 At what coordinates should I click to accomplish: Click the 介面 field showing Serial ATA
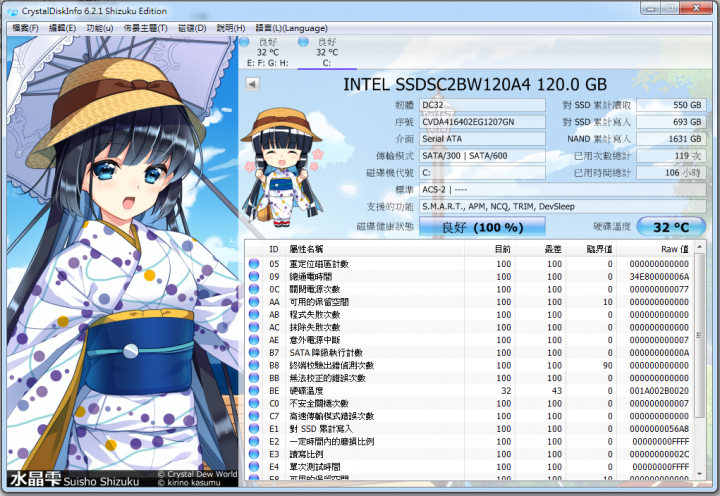tap(482, 139)
